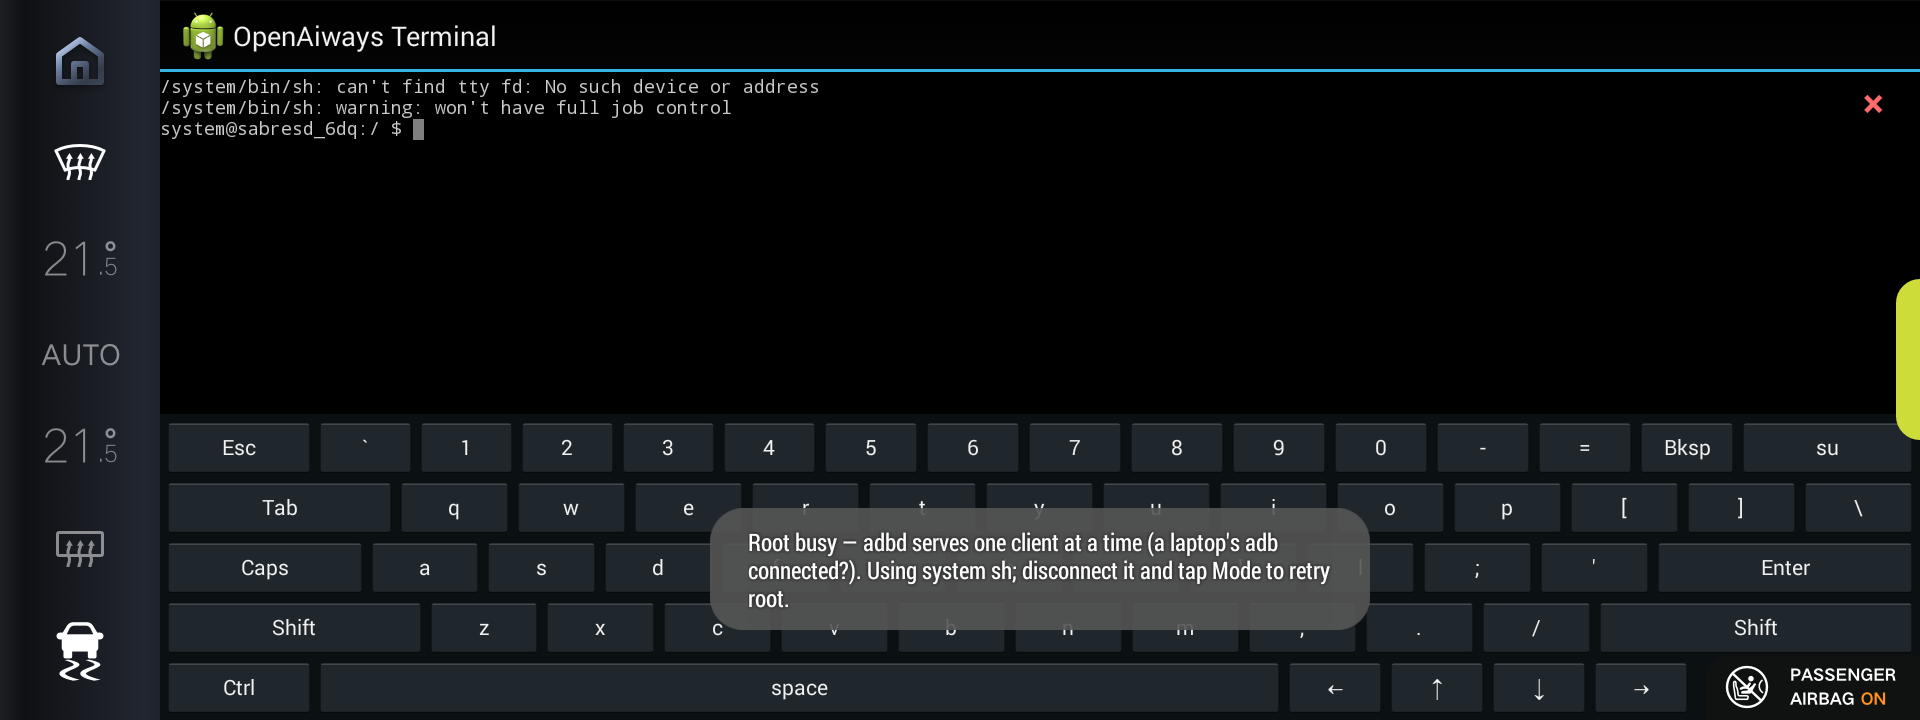Tap the q key
Viewport: 1920px width, 720px height.
[x=454, y=508]
